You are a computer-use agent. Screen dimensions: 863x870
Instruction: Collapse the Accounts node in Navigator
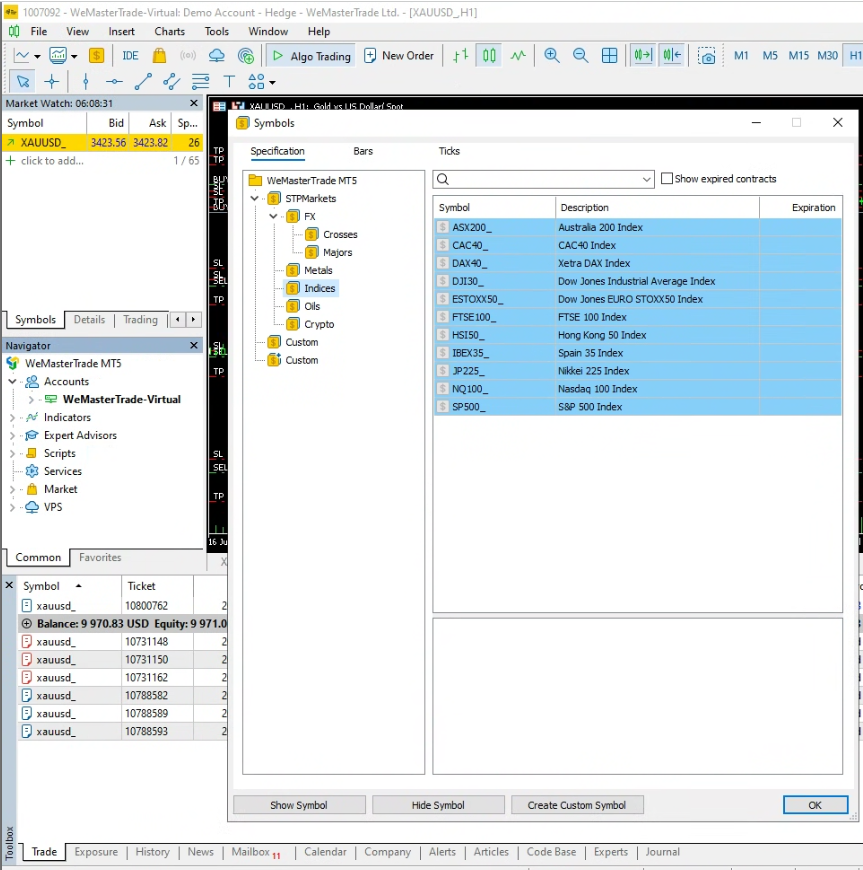[x=12, y=381]
